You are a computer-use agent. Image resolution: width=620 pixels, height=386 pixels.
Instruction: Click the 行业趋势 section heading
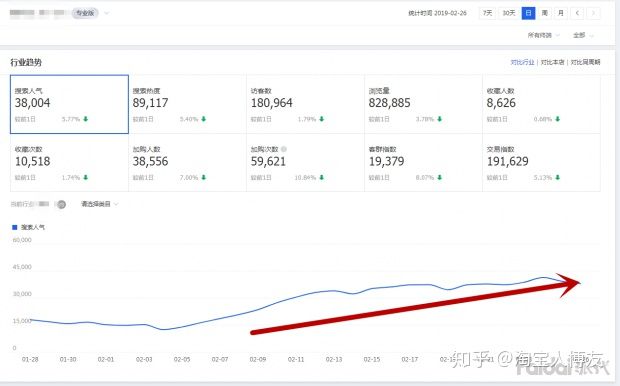click(26, 62)
